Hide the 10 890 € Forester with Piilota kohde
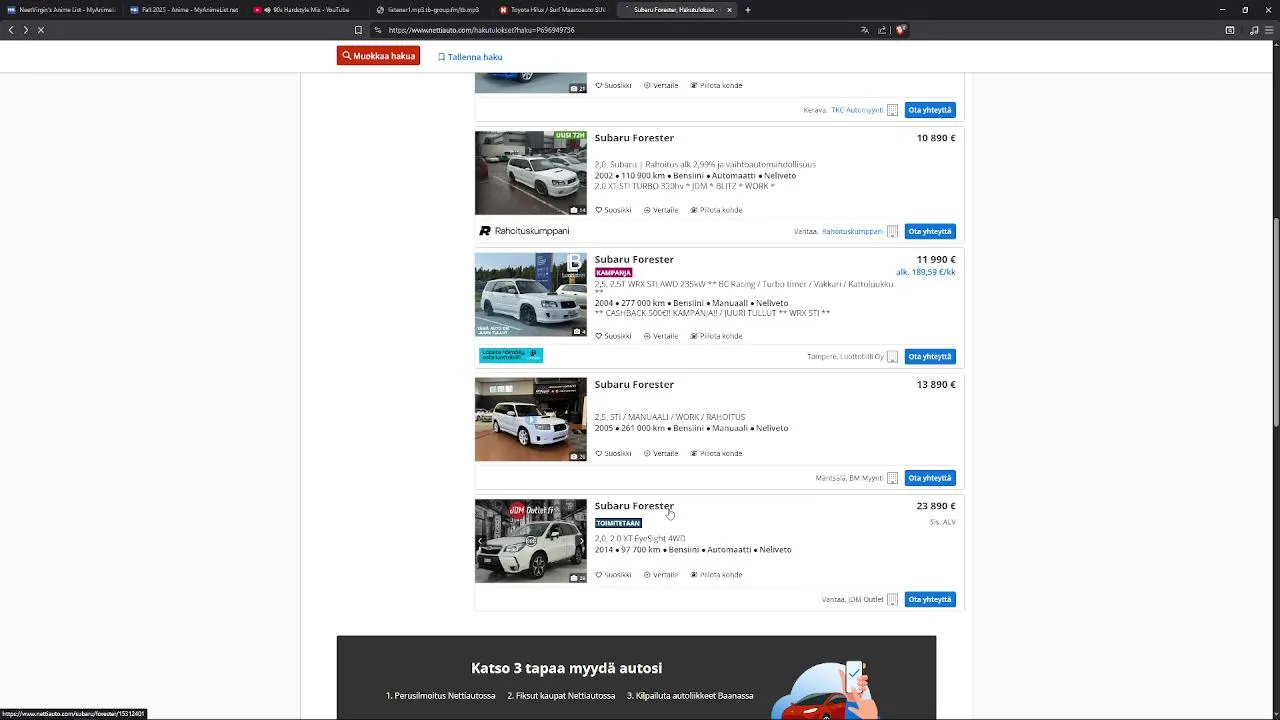Image resolution: width=1280 pixels, height=720 pixels. click(x=716, y=210)
